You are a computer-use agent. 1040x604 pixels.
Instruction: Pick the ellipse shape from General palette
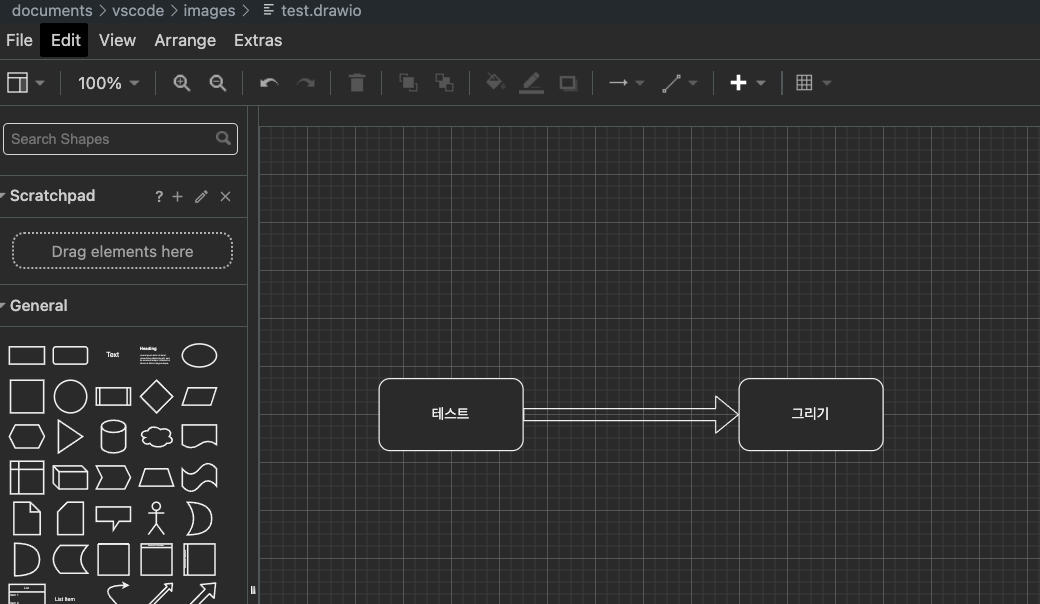pos(199,355)
